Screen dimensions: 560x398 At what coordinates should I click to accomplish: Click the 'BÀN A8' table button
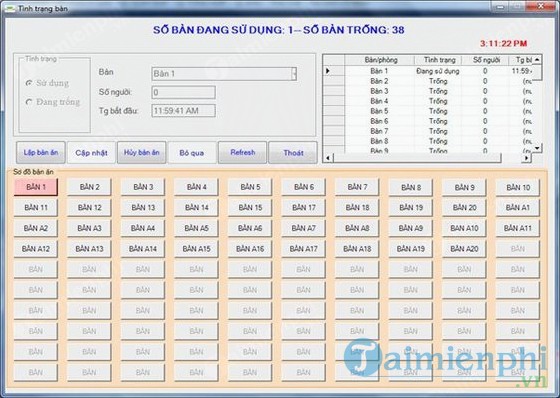[357, 228]
